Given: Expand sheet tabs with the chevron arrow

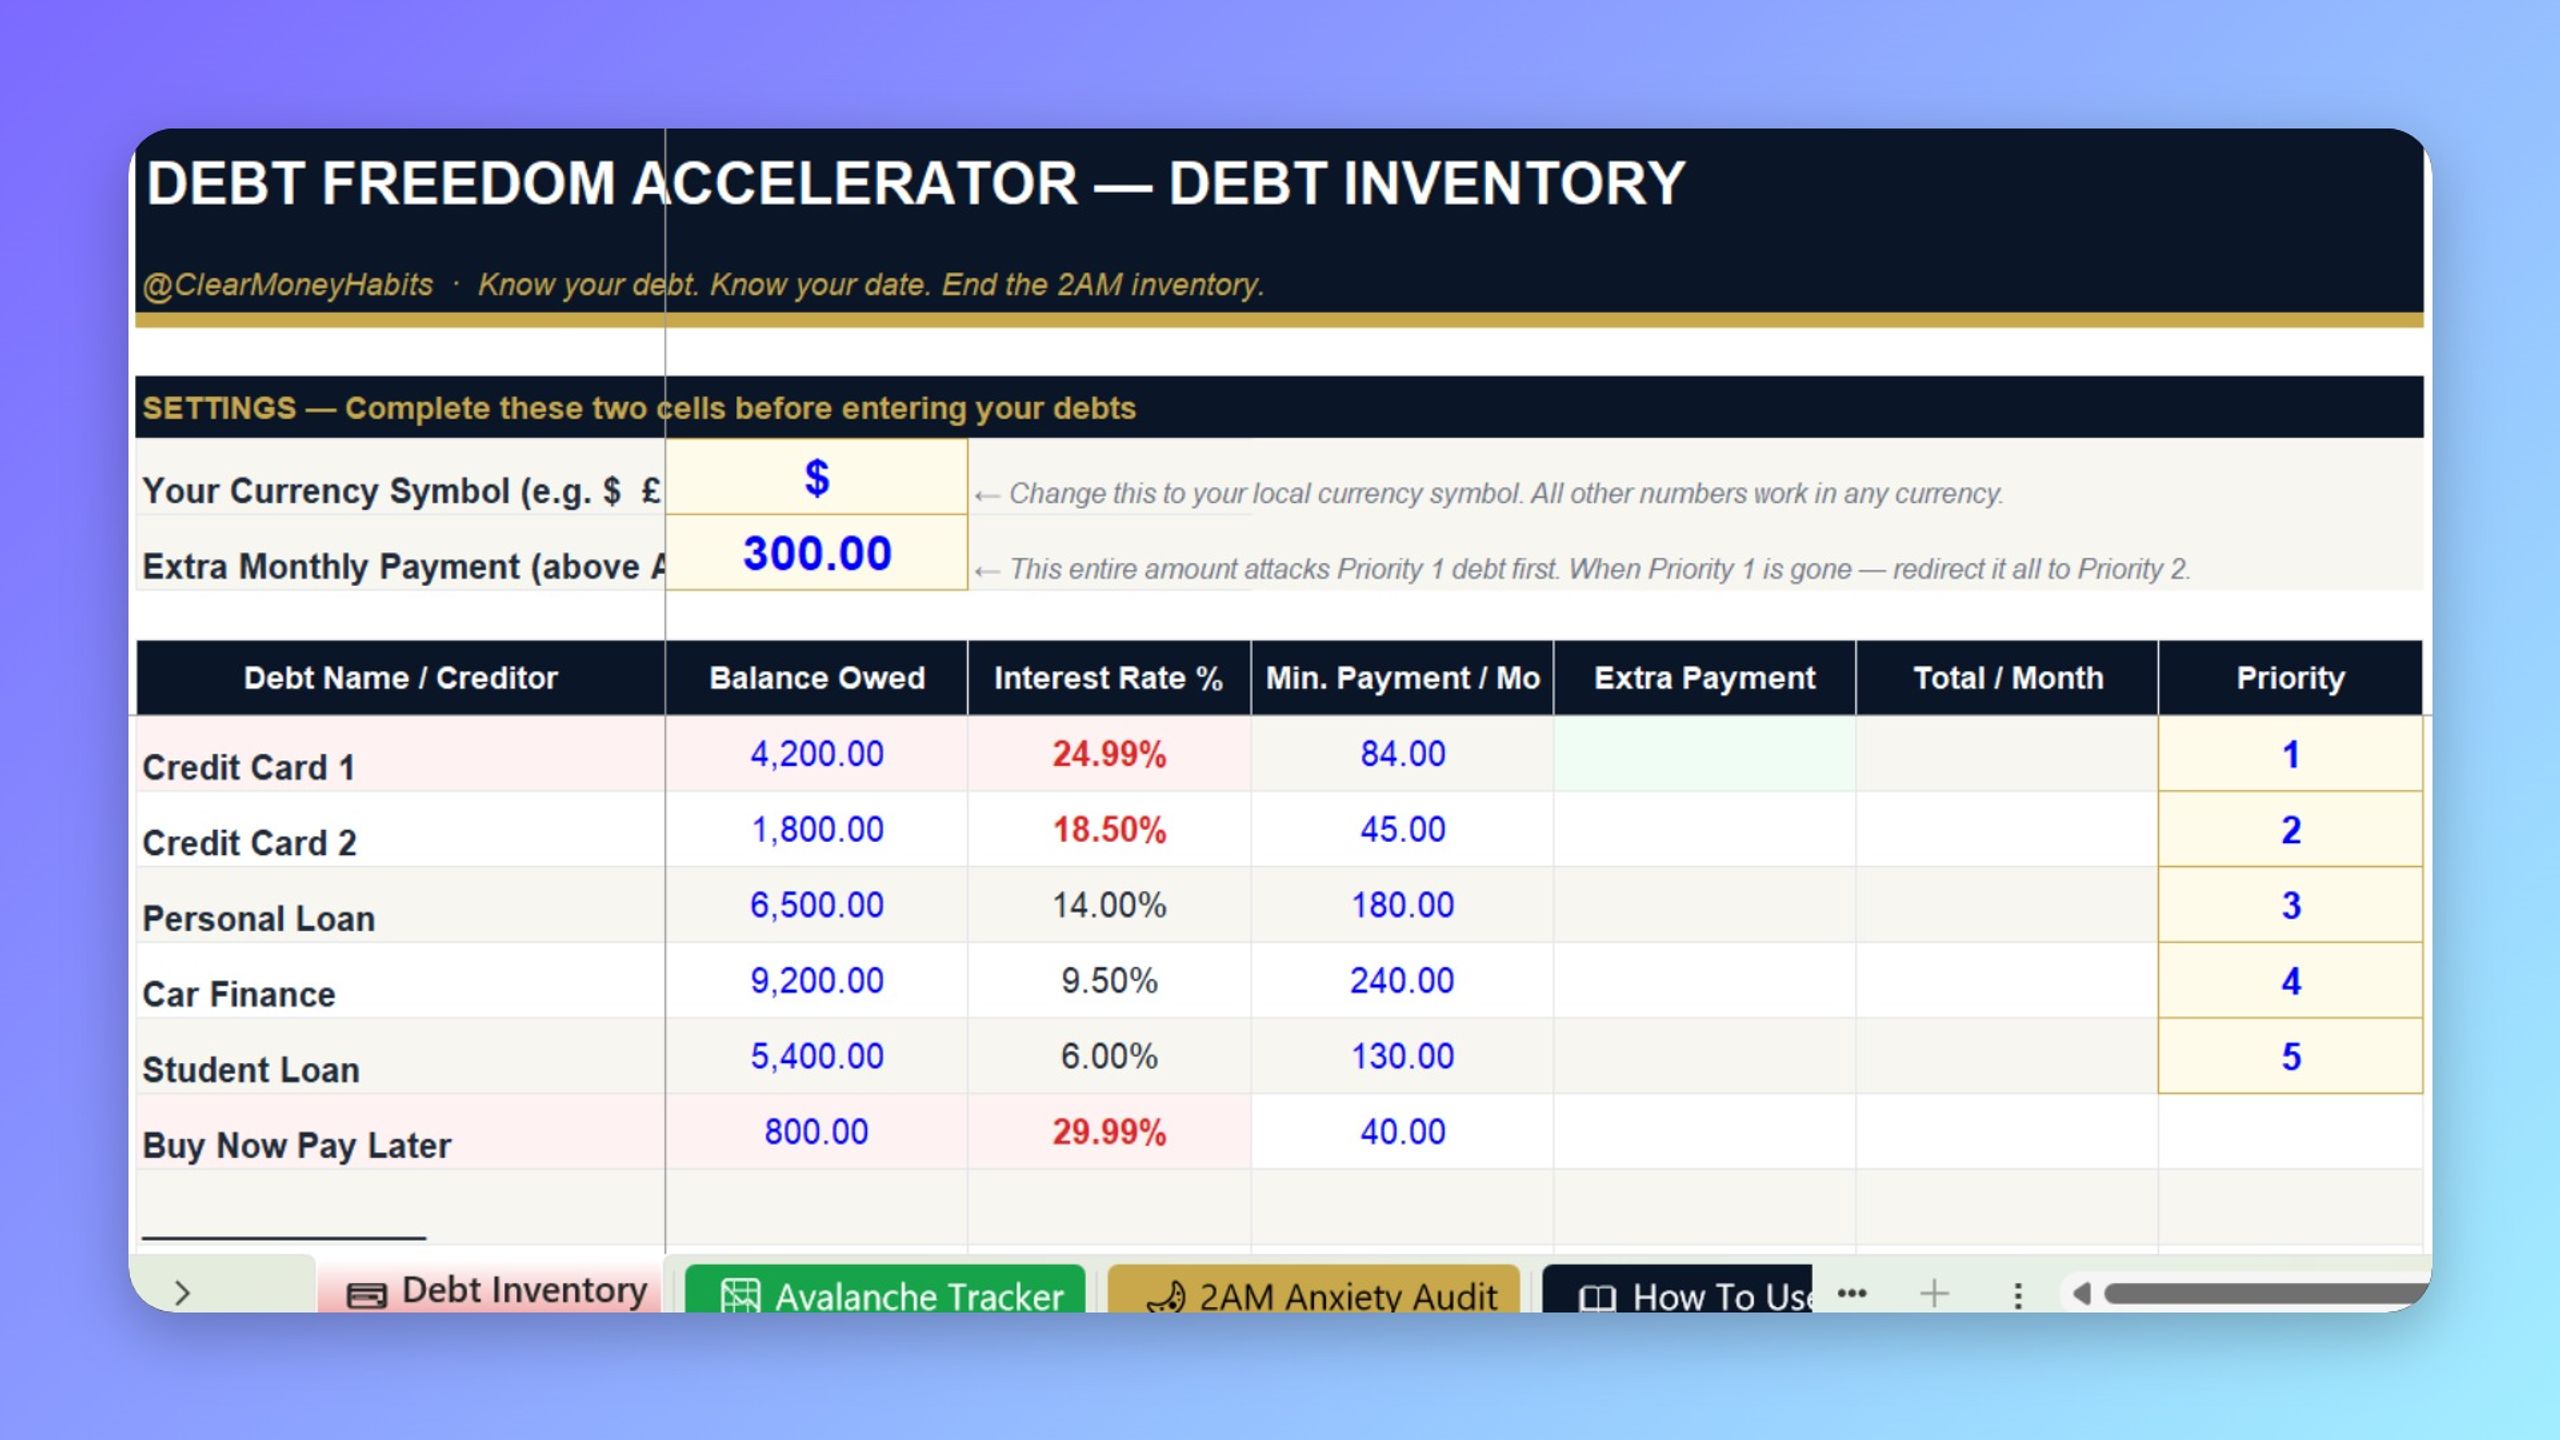Looking at the screenshot, I should pos(182,1293).
